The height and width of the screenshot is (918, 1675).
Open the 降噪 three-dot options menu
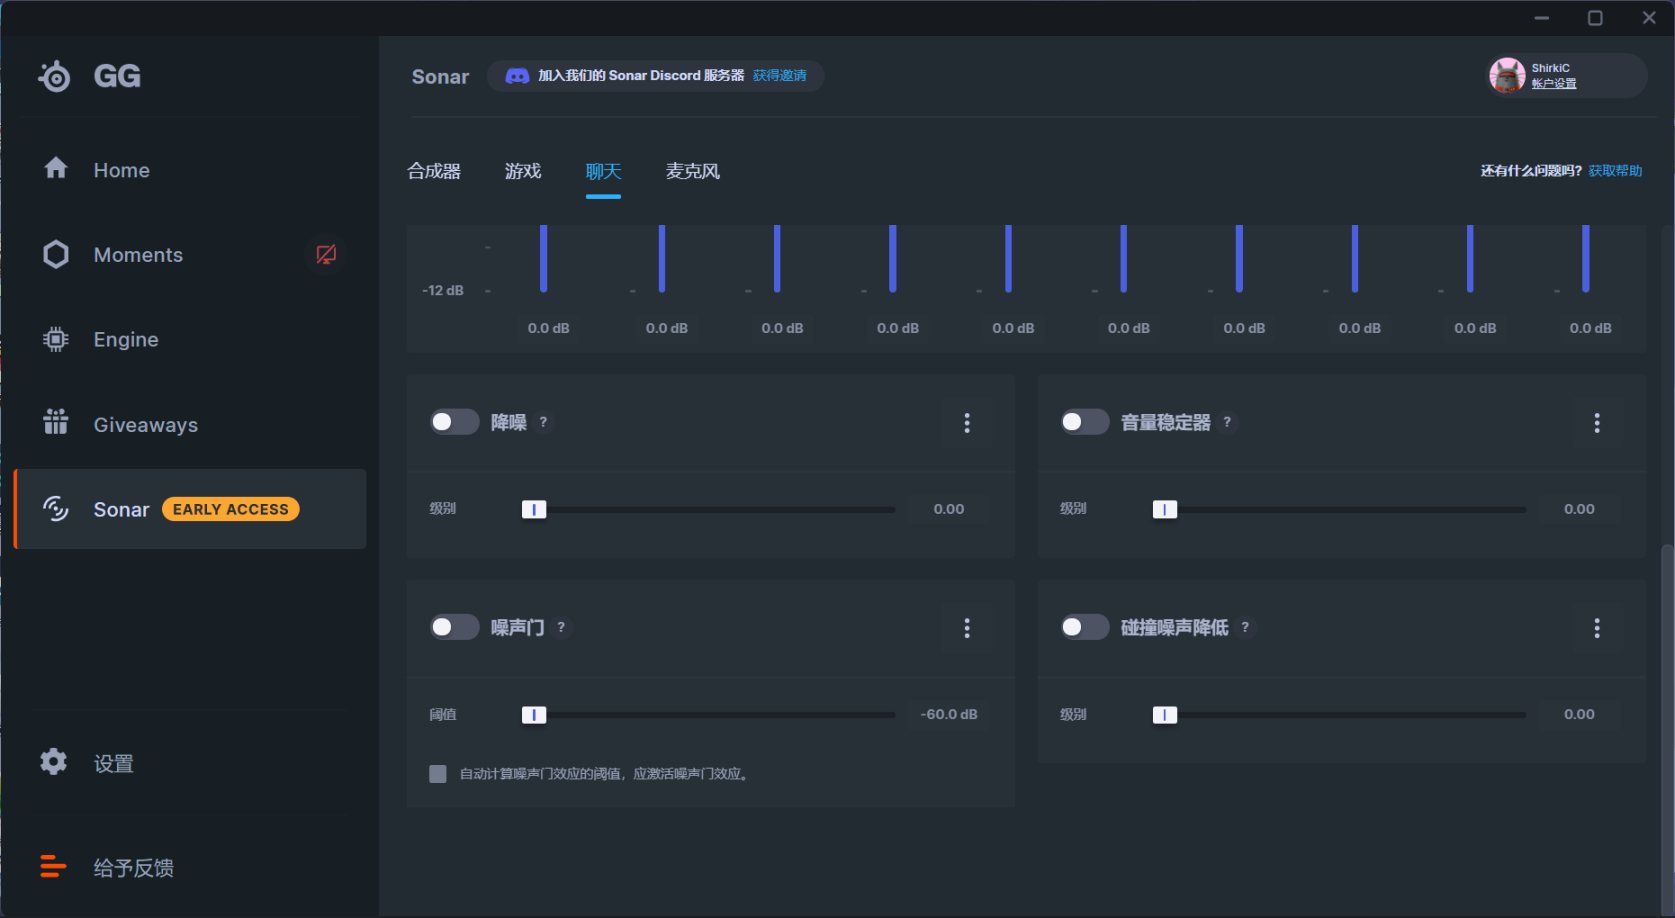coord(967,423)
